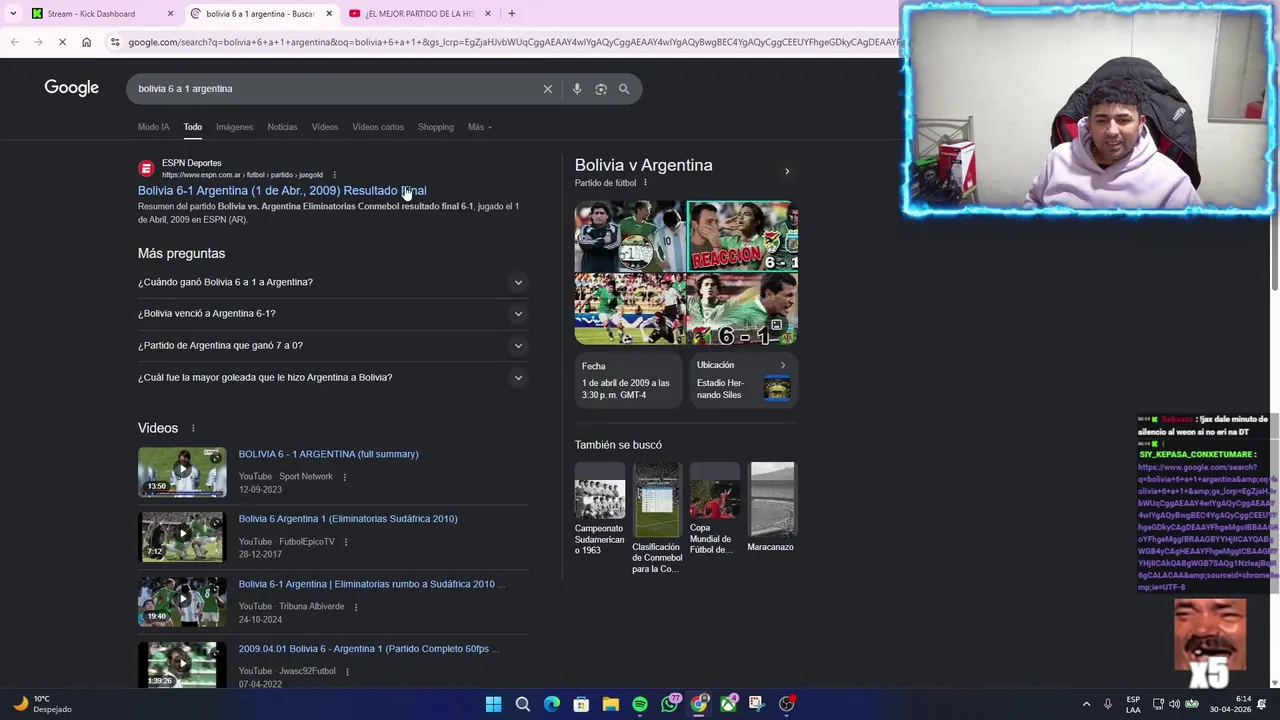Open Videos section options menu
Image resolution: width=1280 pixels, height=720 pixels.
click(193, 428)
